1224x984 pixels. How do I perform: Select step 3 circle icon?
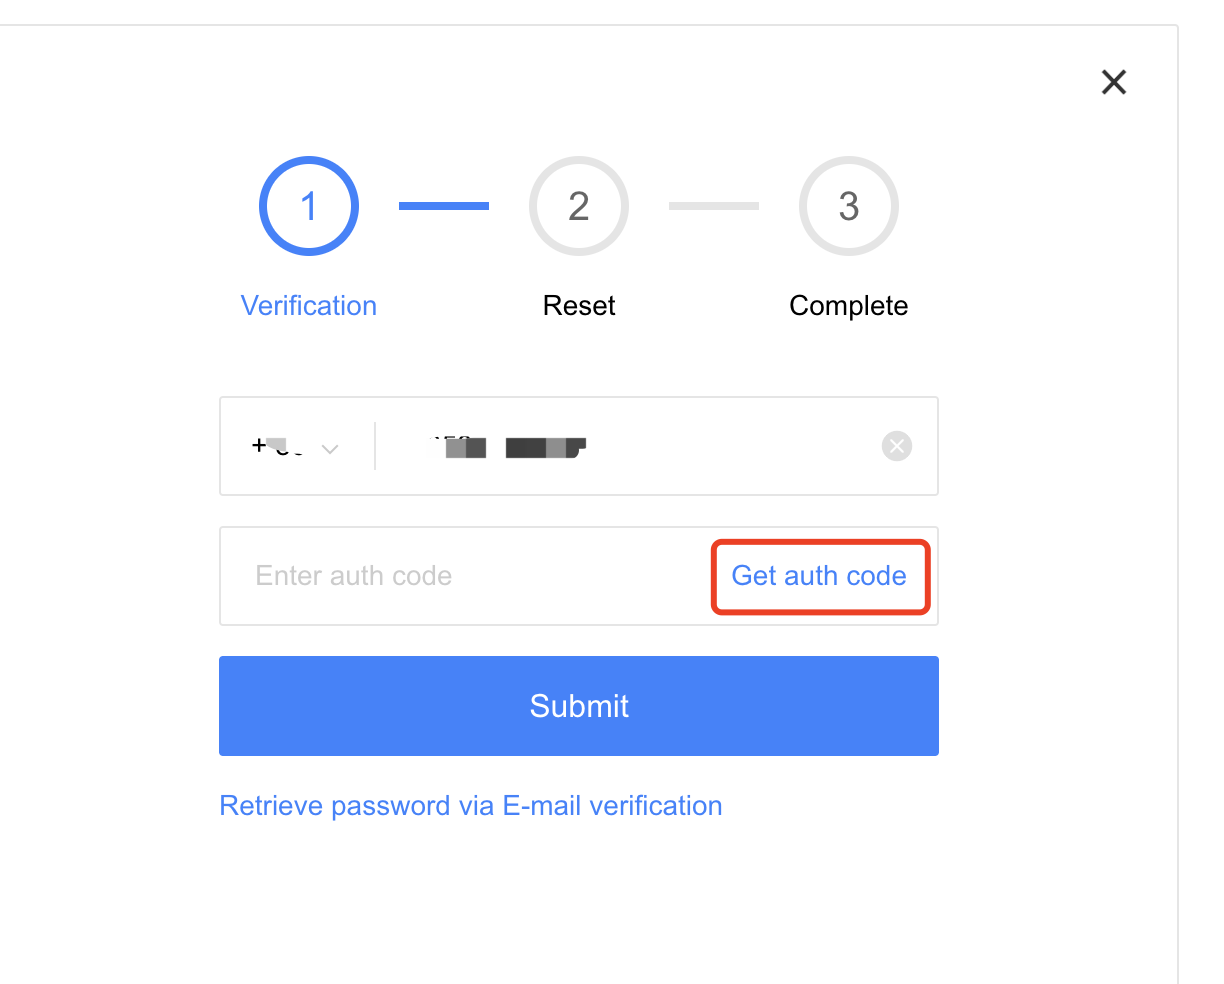click(849, 206)
